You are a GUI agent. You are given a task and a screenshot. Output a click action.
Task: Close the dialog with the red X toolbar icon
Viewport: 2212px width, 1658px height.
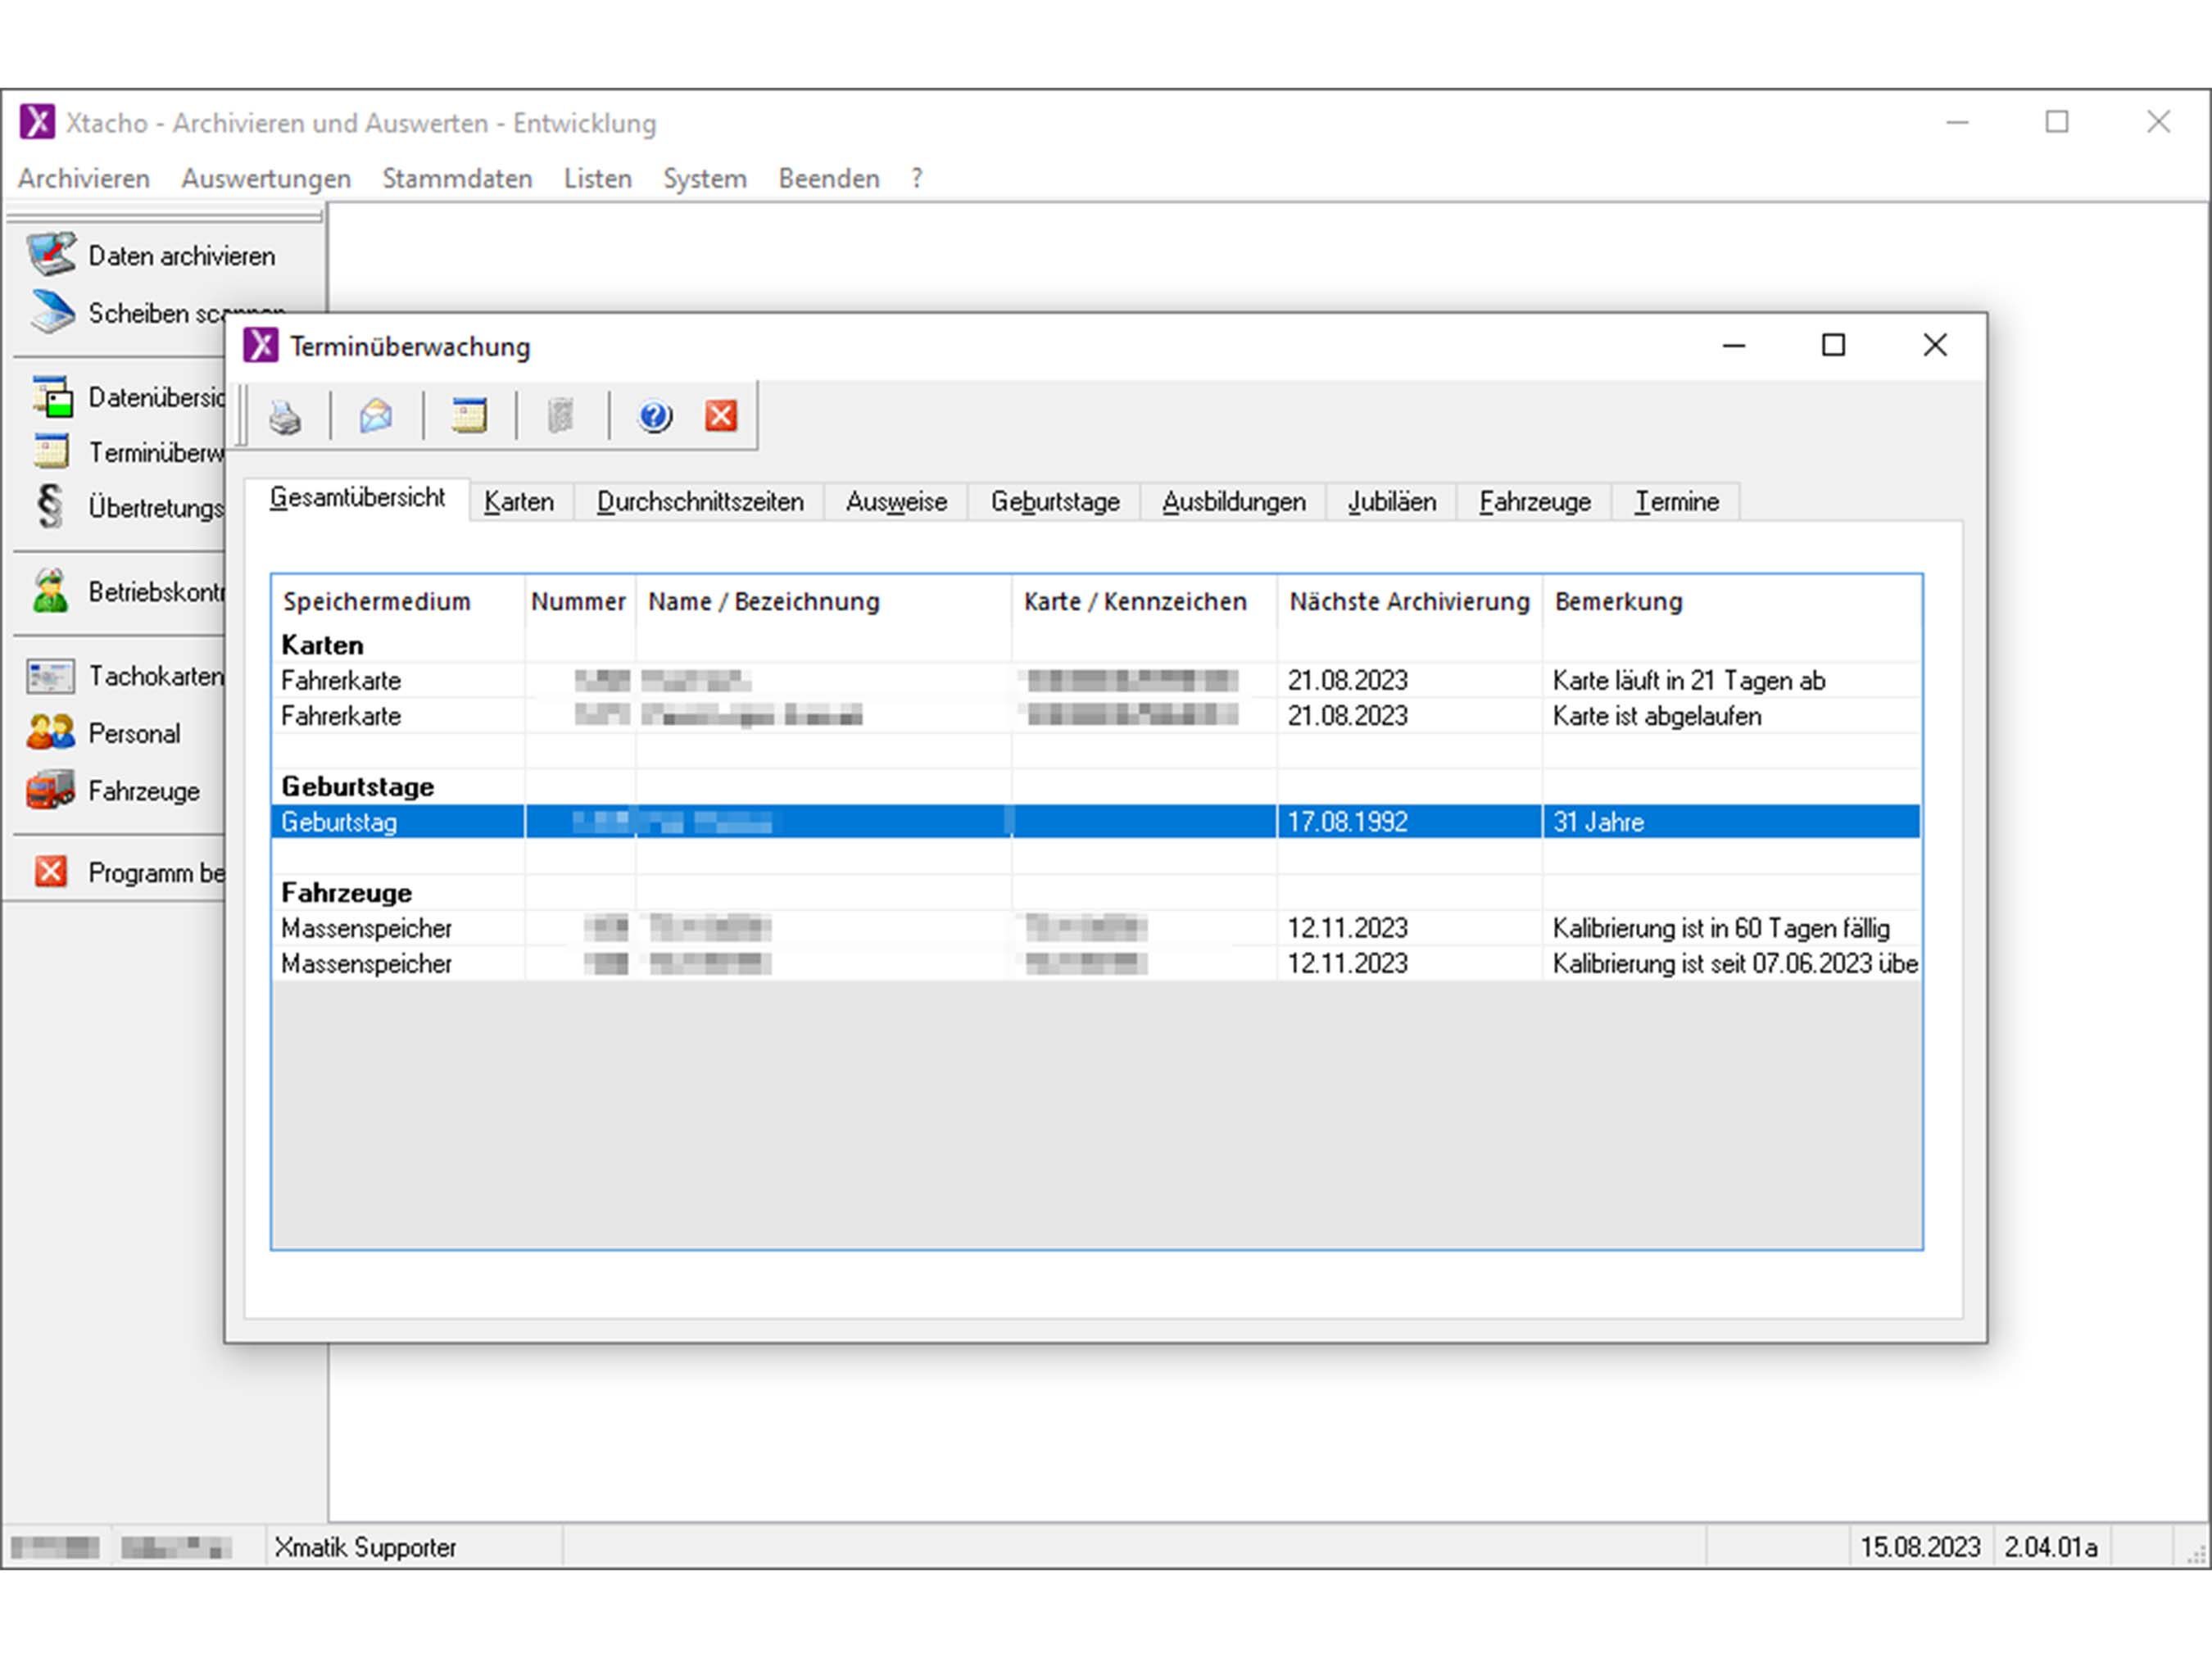click(x=721, y=416)
